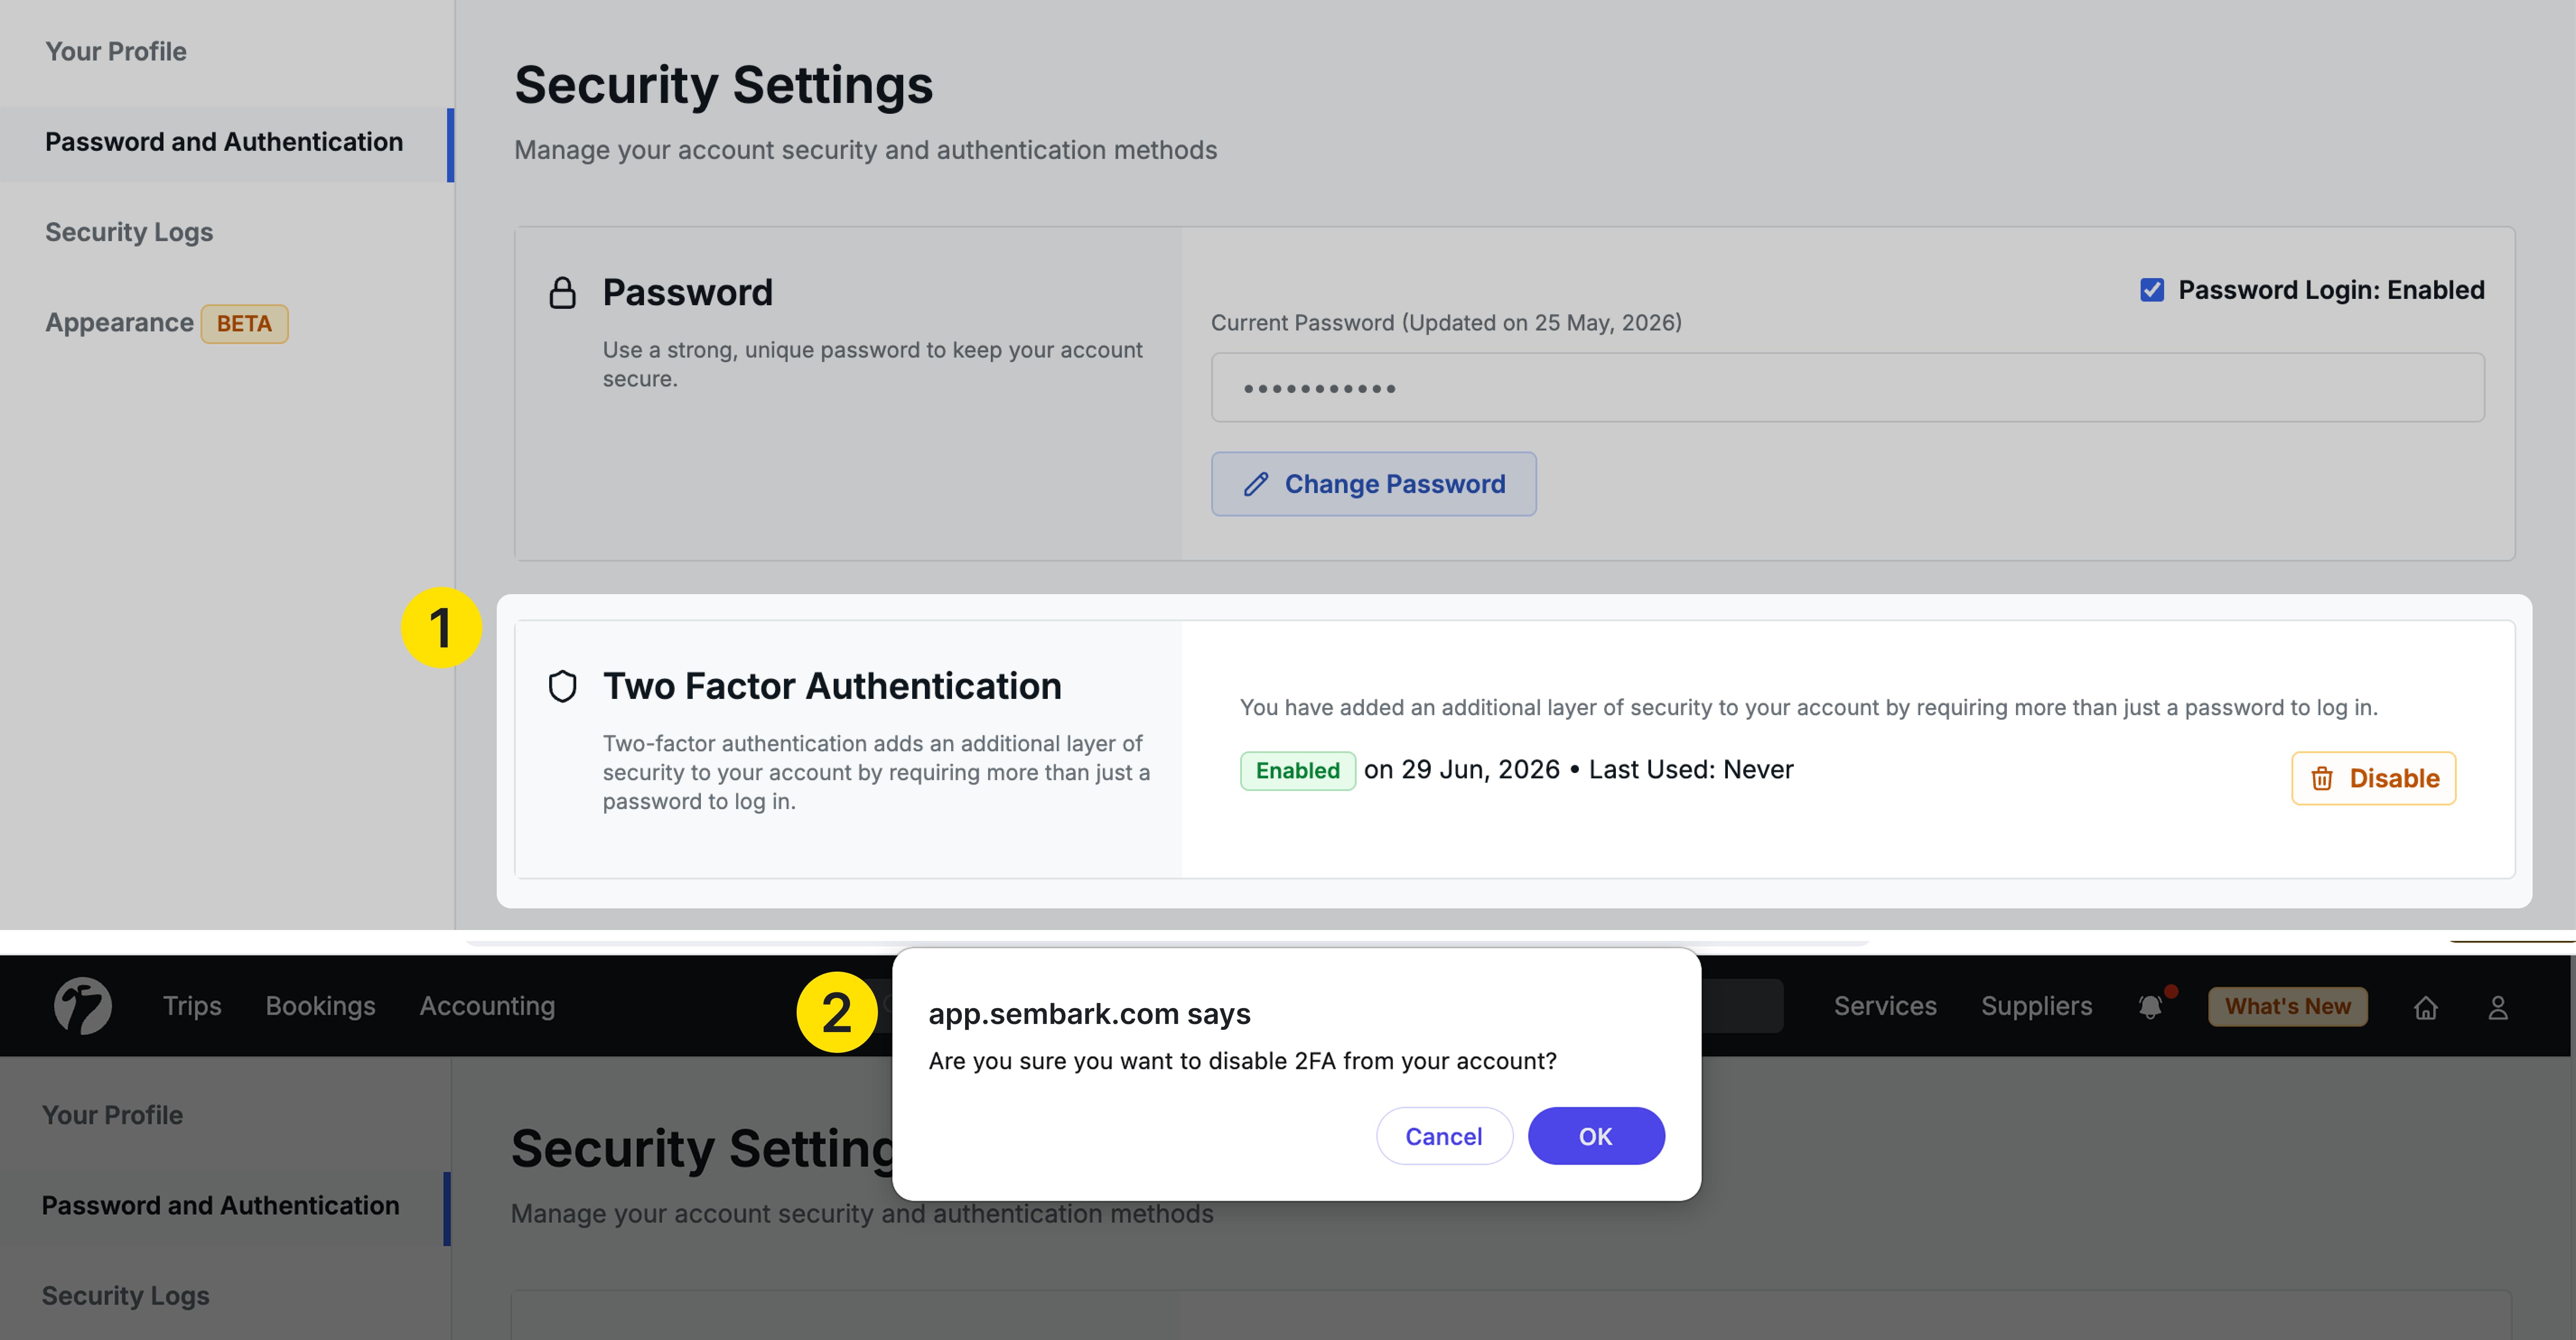Click the Security Settings page heading
The image size is (2576, 1340).
(x=723, y=85)
